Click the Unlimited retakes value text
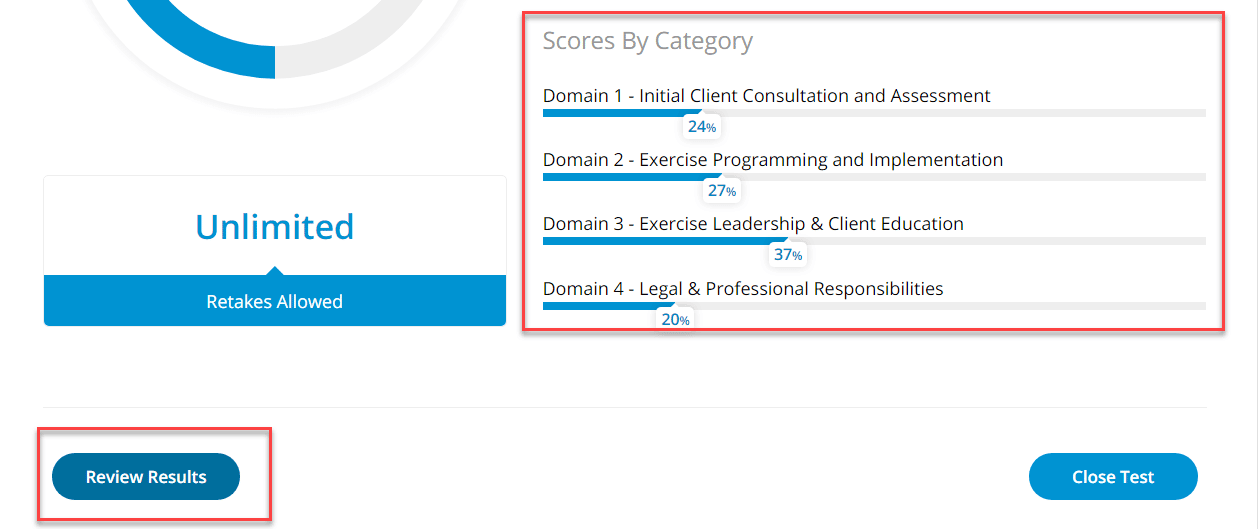This screenshot has width=1258, height=529. click(x=274, y=227)
